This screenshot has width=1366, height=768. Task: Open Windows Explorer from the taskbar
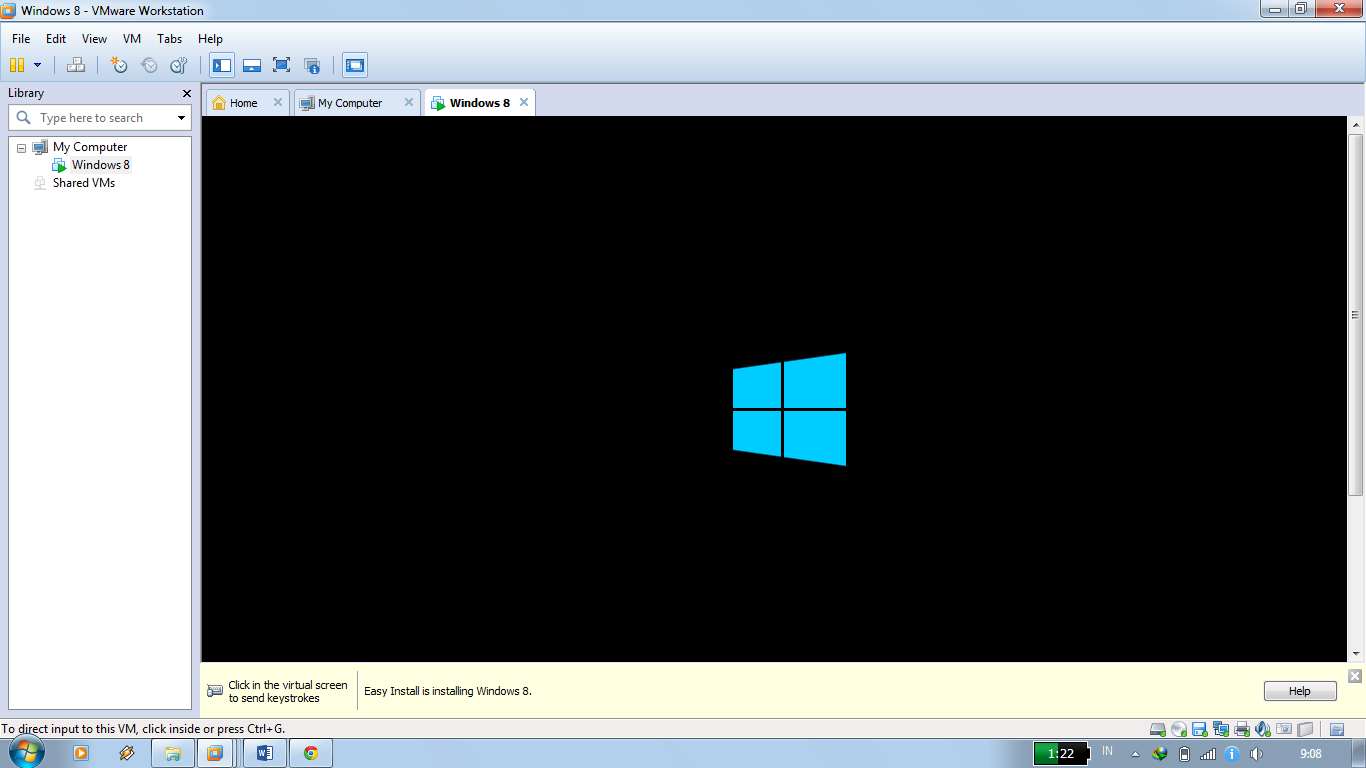(173, 753)
